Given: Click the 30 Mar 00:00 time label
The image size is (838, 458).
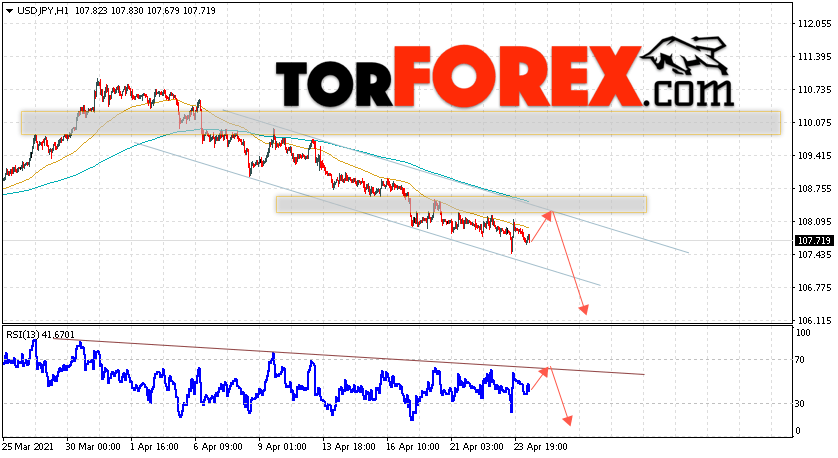Looking at the screenshot, I should [94, 447].
